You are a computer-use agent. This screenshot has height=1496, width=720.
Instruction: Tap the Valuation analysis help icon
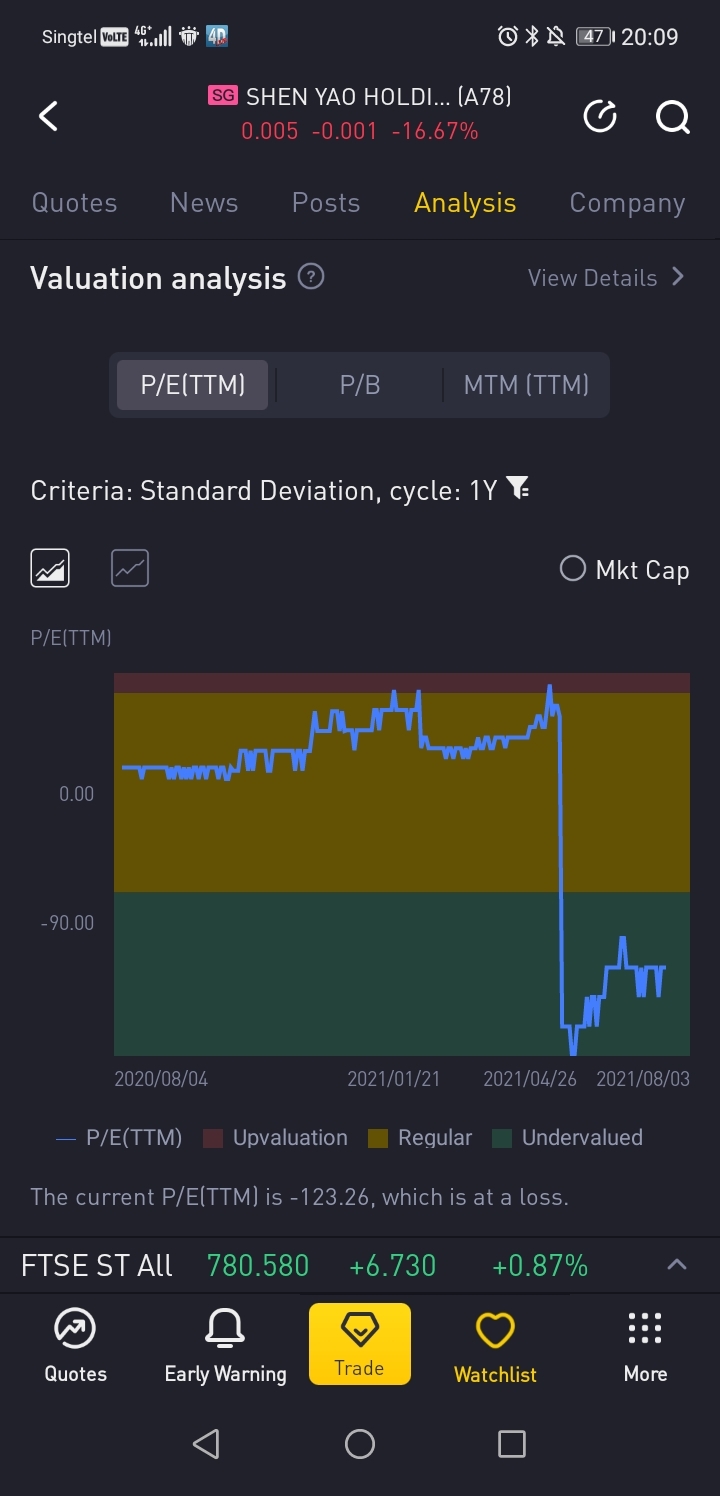[311, 277]
